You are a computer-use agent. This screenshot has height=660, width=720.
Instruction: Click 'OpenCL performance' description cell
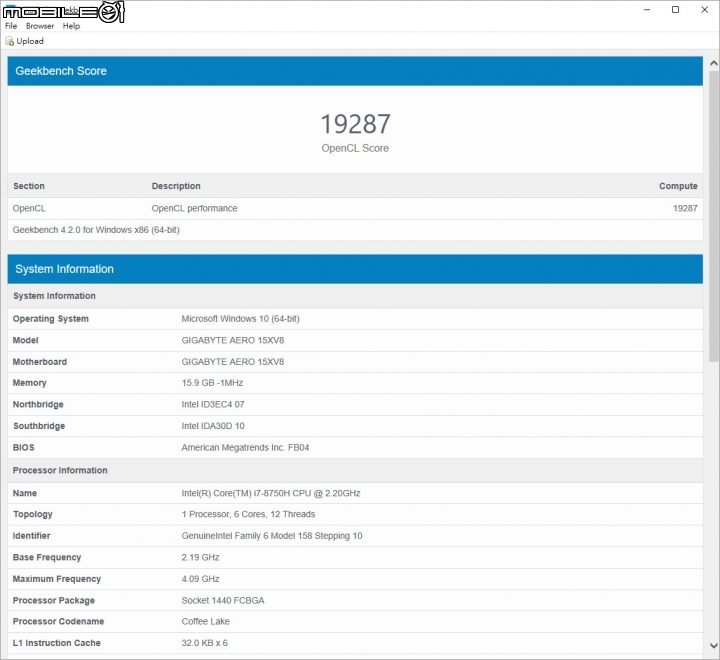pos(194,209)
